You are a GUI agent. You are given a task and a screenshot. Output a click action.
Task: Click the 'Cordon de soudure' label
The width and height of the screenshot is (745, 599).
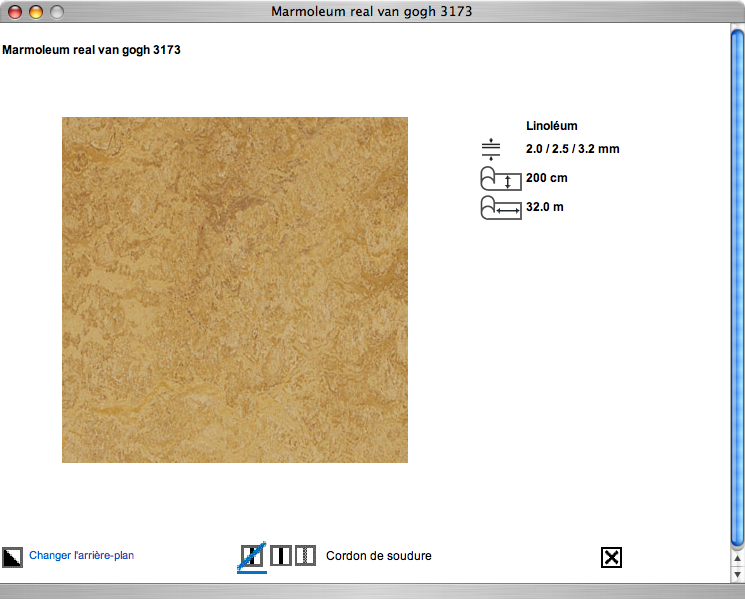click(379, 555)
